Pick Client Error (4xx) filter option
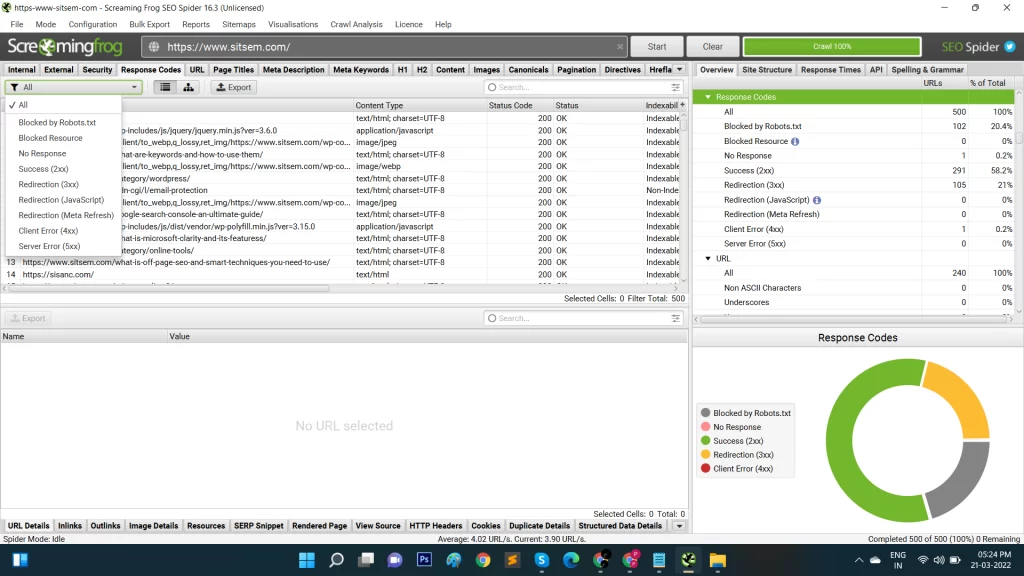 point(48,231)
